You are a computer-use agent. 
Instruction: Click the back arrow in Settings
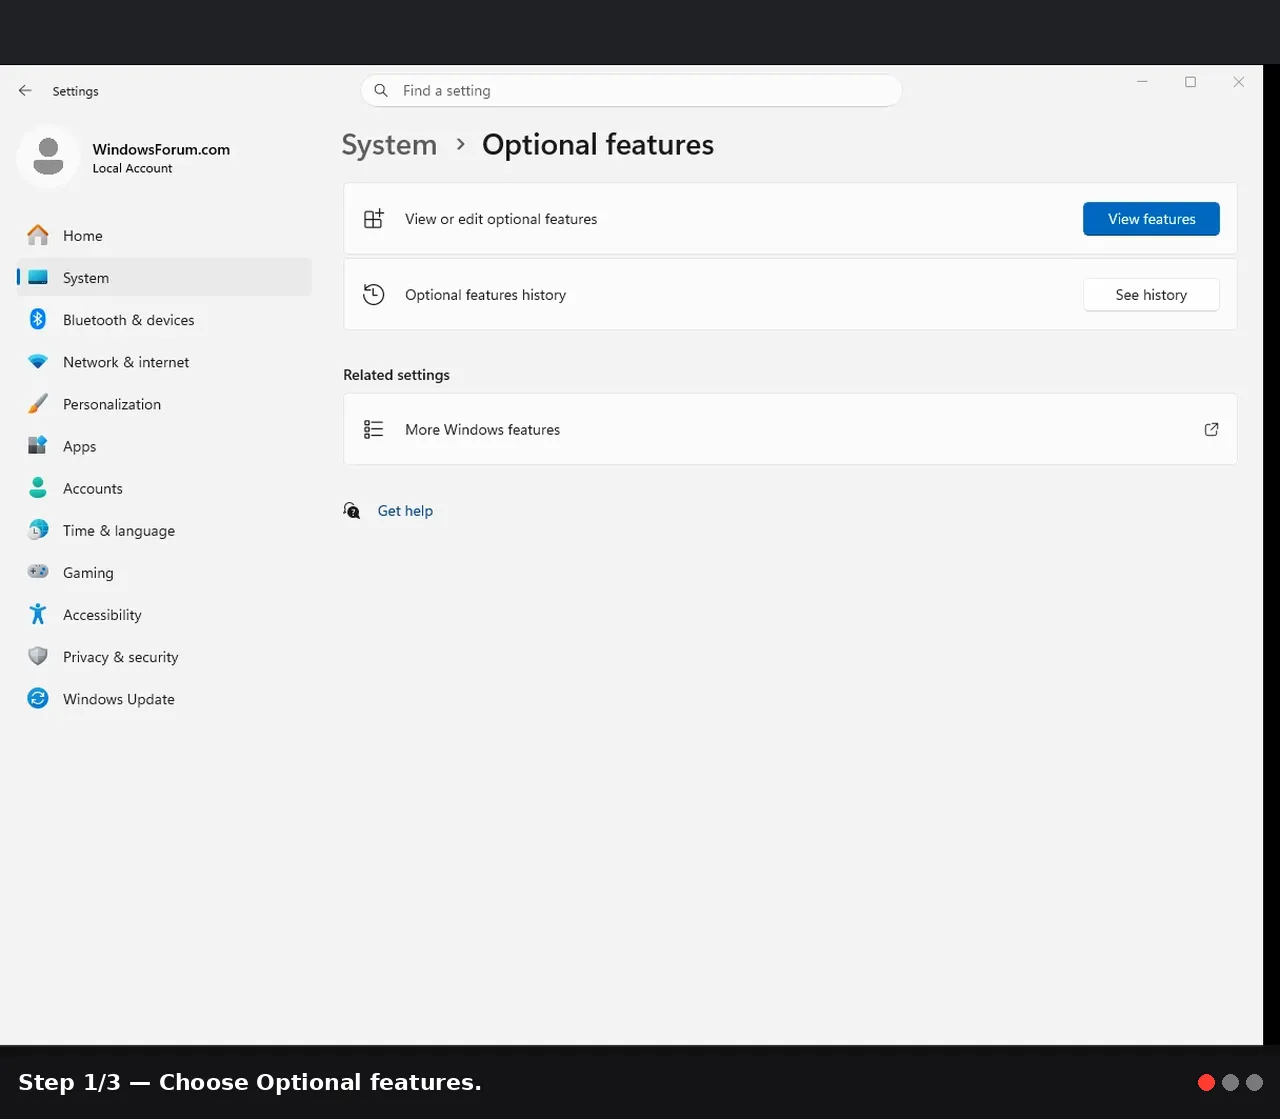point(25,90)
